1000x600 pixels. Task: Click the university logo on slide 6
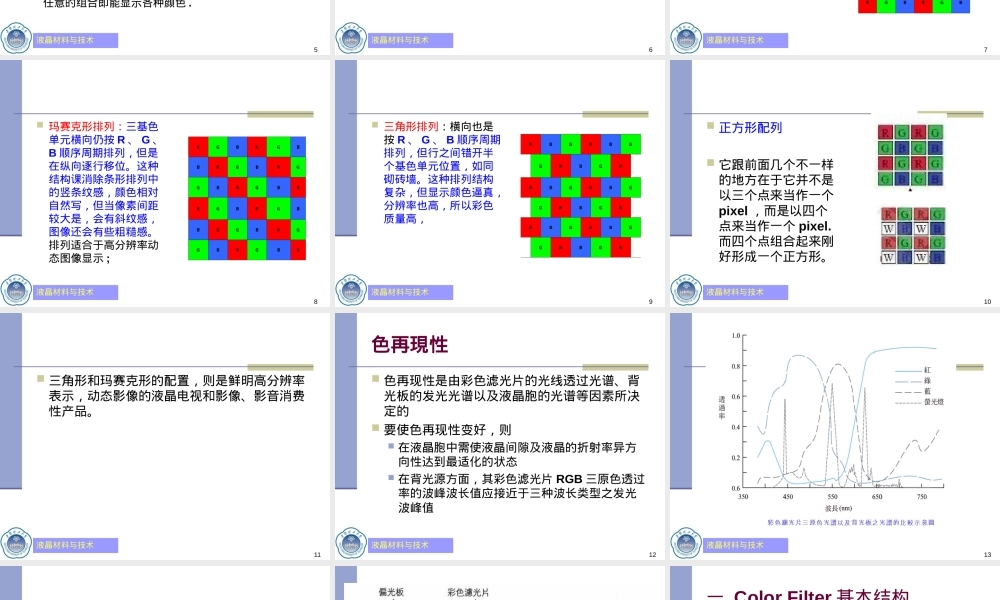[x=351, y=38]
